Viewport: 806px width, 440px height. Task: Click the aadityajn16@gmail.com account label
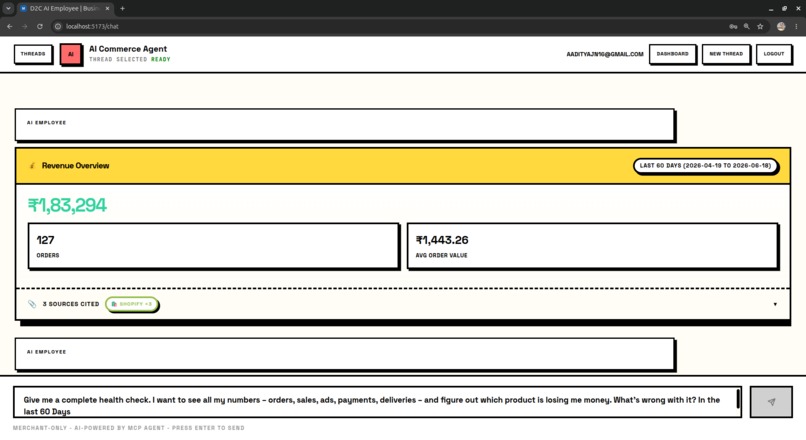coord(604,54)
